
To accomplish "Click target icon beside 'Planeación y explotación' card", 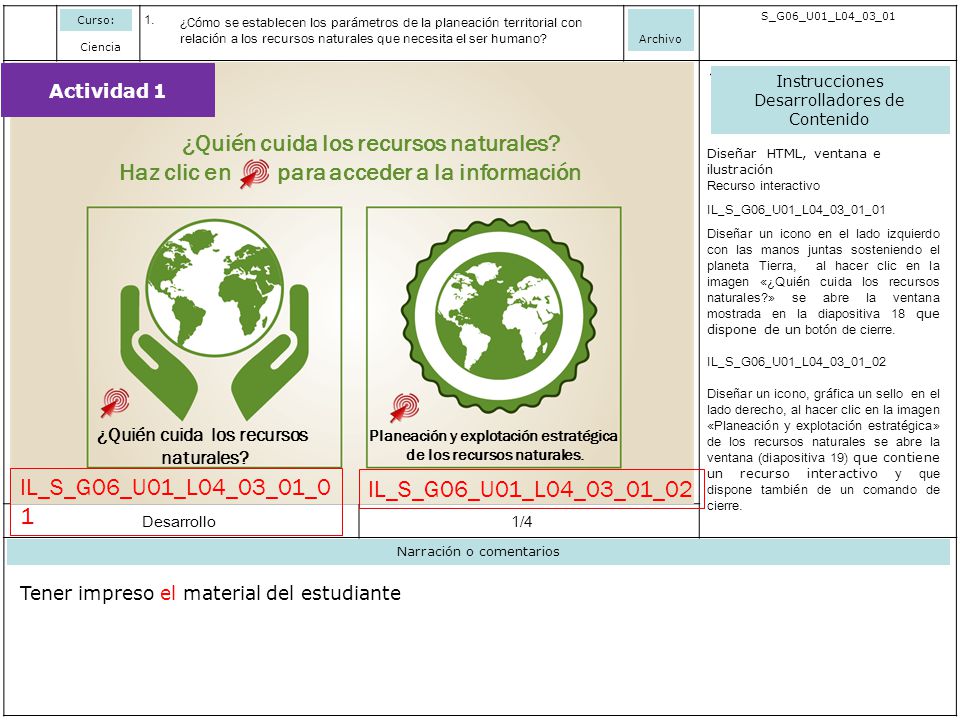I will click(x=405, y=407).
